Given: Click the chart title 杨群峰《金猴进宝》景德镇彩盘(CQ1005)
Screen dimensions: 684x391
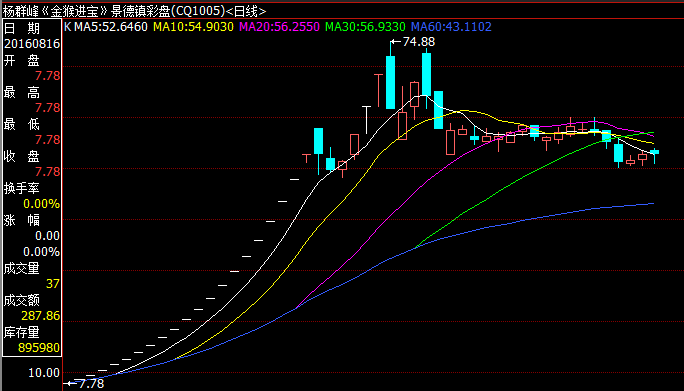Looking at the screenshot, I should click(114, 10).
